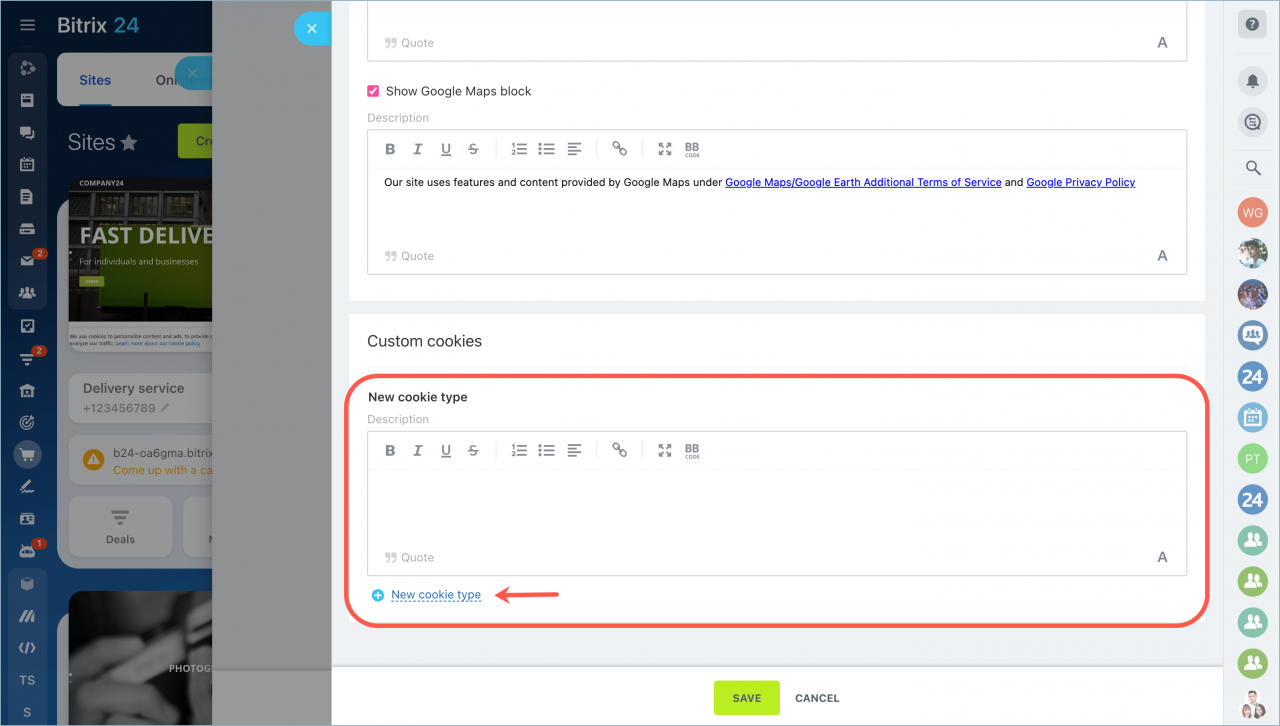Open the Google Privacy Policy link
The height and width of the screenshot is (726, 1280).
1081,182
